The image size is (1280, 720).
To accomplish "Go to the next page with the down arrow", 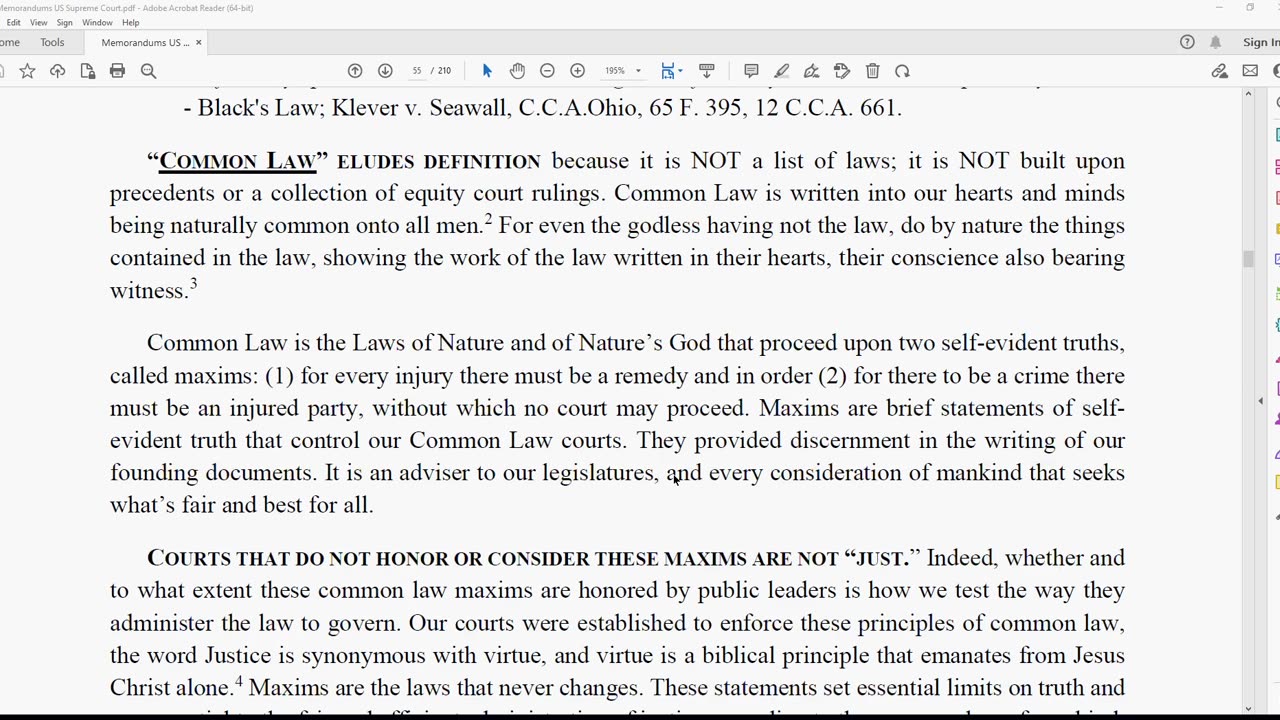I will click(x=385, y=71).
